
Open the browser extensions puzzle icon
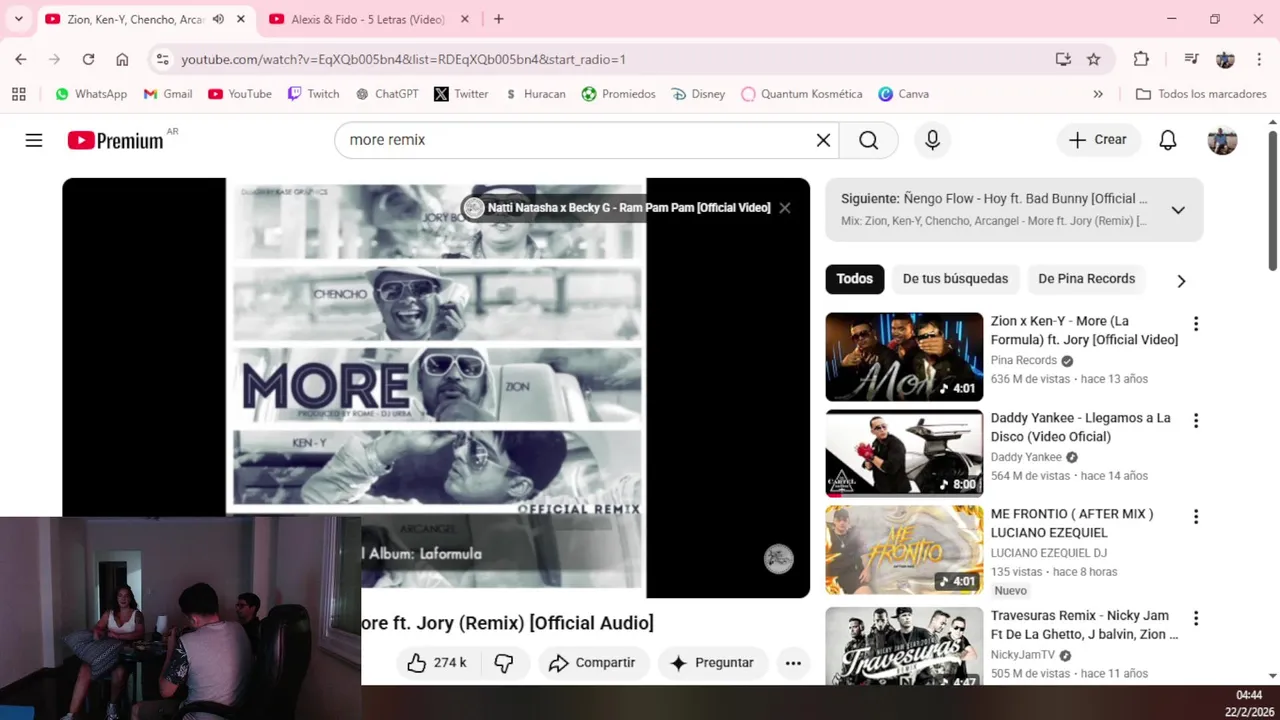tap(1141, 59)
